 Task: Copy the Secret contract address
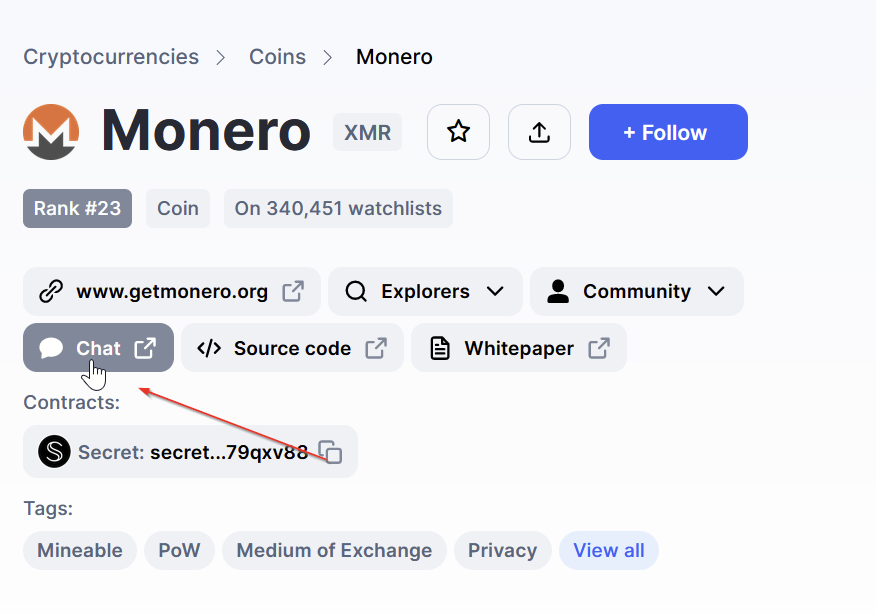[331, 452]
